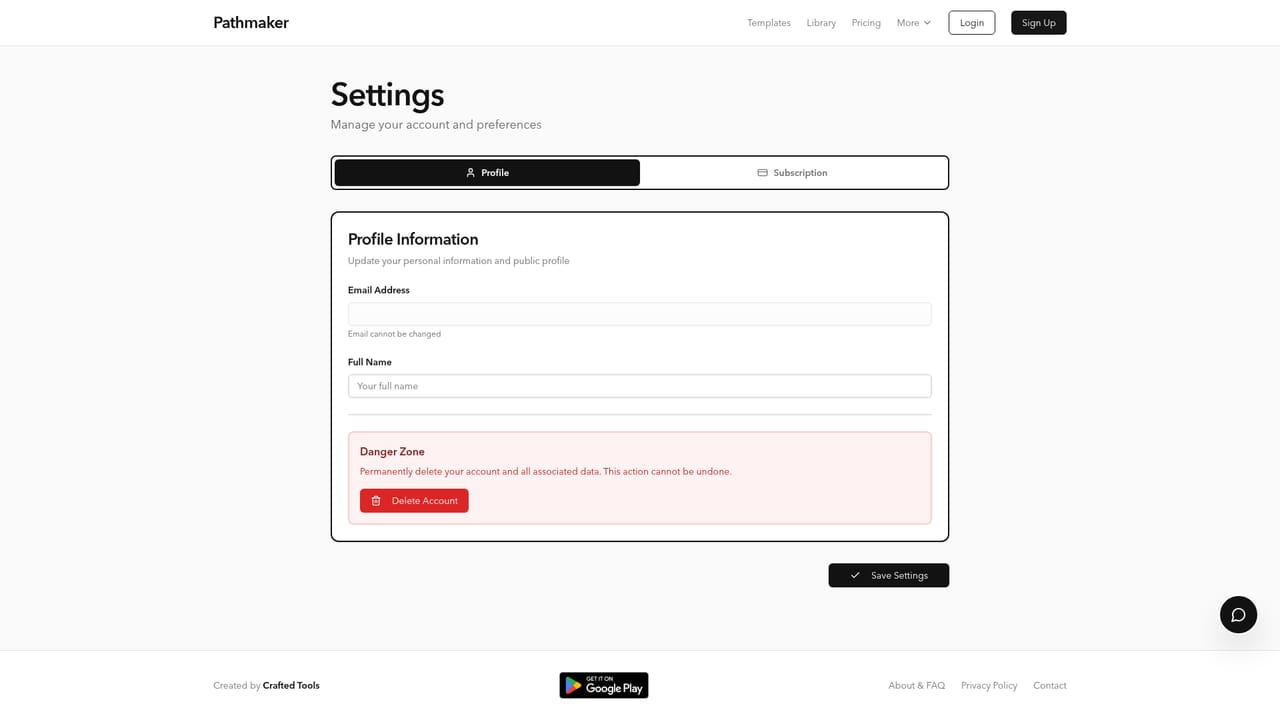
Task: Click the Full Name label
Action: click(370, 362)
